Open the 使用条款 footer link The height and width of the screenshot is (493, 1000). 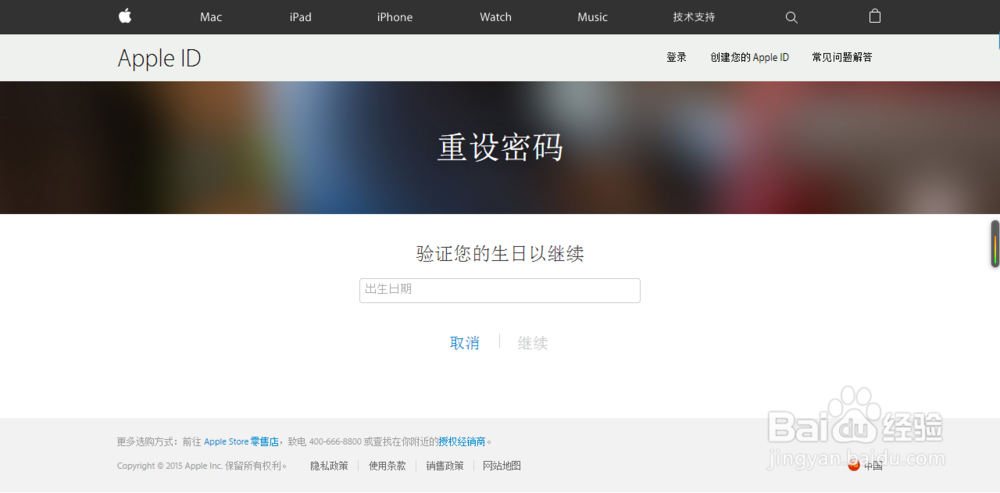[387, 466]
